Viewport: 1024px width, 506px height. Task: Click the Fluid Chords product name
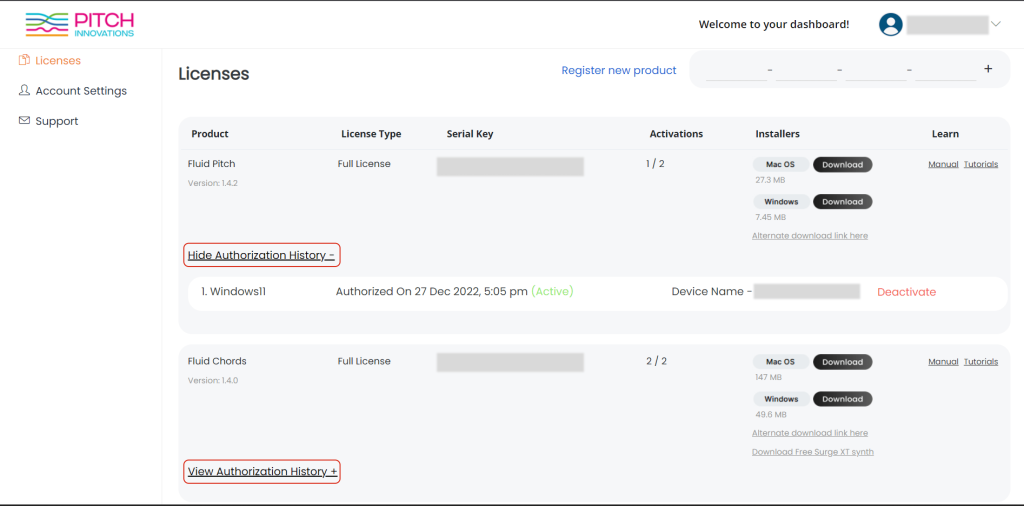pyautogui.click(x=217, y=361)
